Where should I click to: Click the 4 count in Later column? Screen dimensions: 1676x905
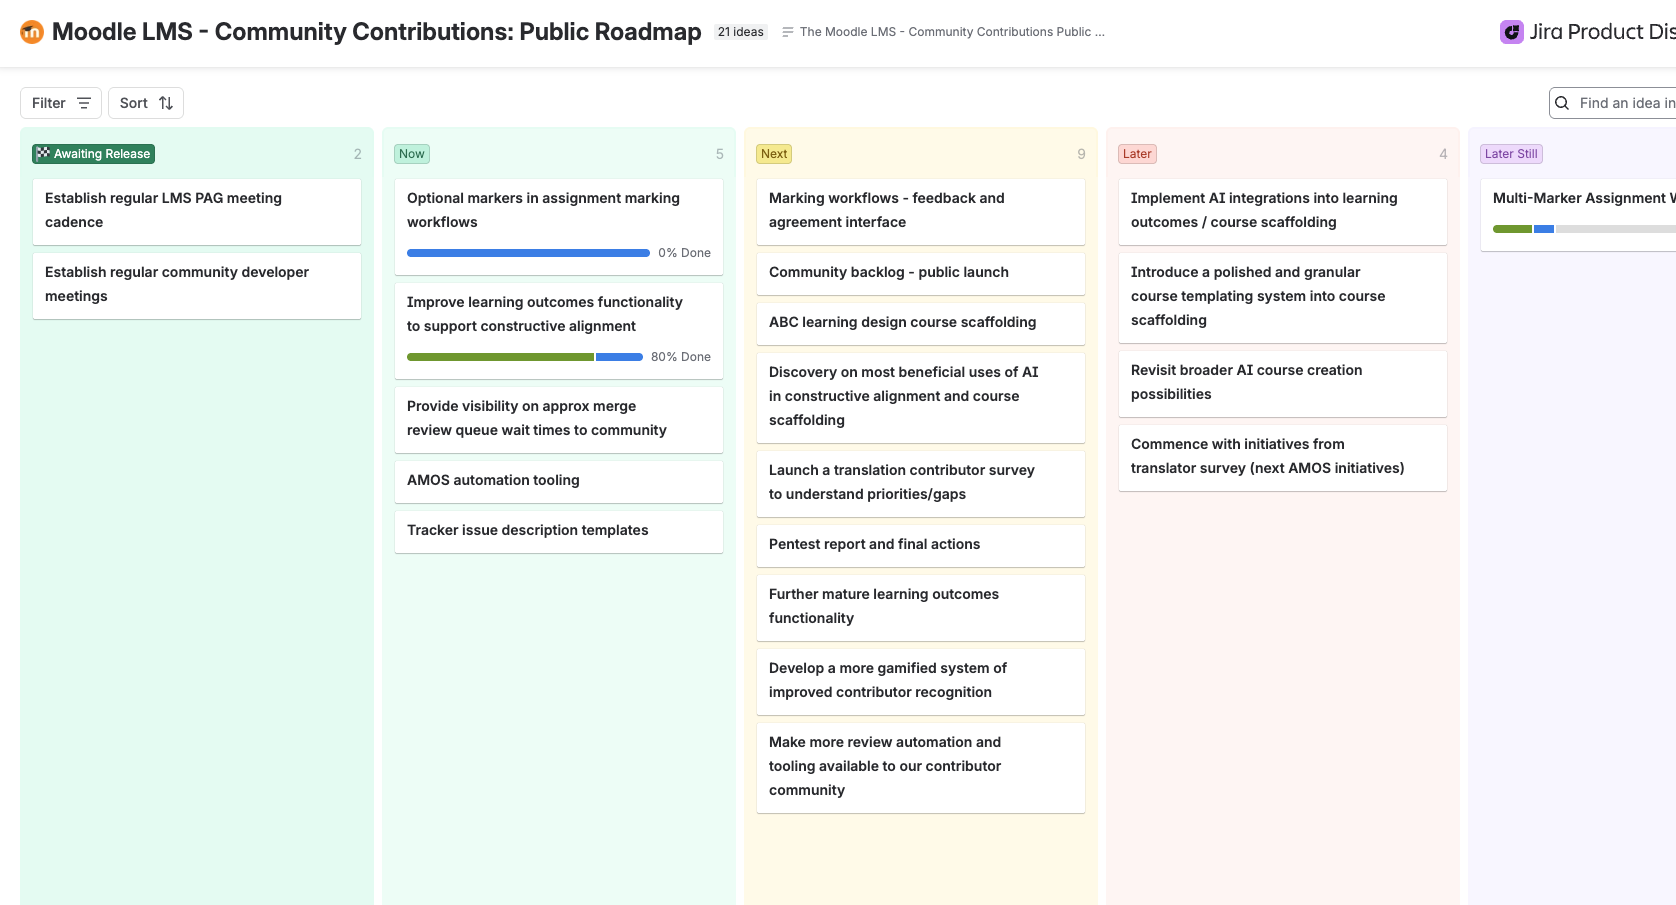tap(1443, 154)
